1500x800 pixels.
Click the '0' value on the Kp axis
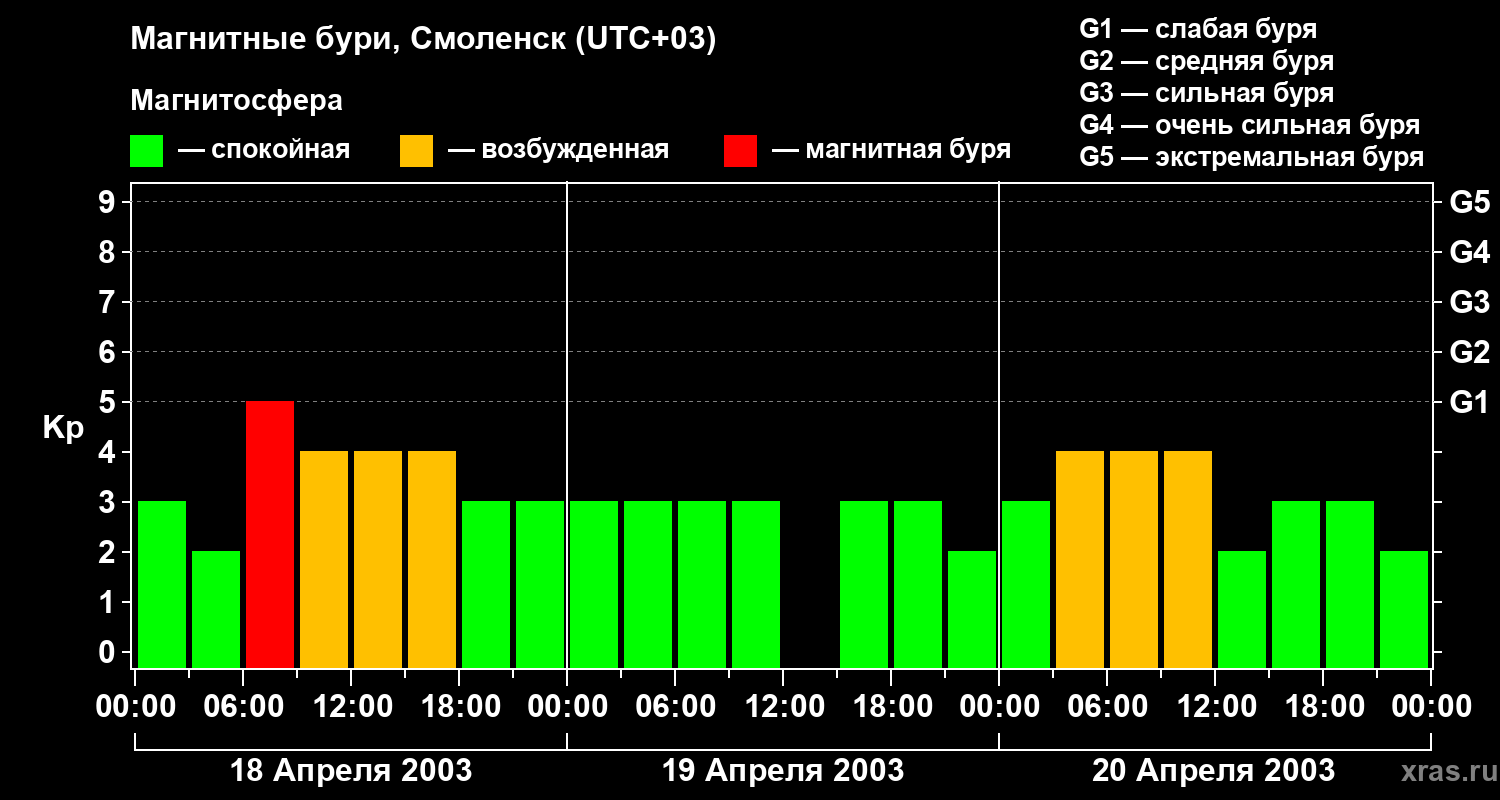108,653
